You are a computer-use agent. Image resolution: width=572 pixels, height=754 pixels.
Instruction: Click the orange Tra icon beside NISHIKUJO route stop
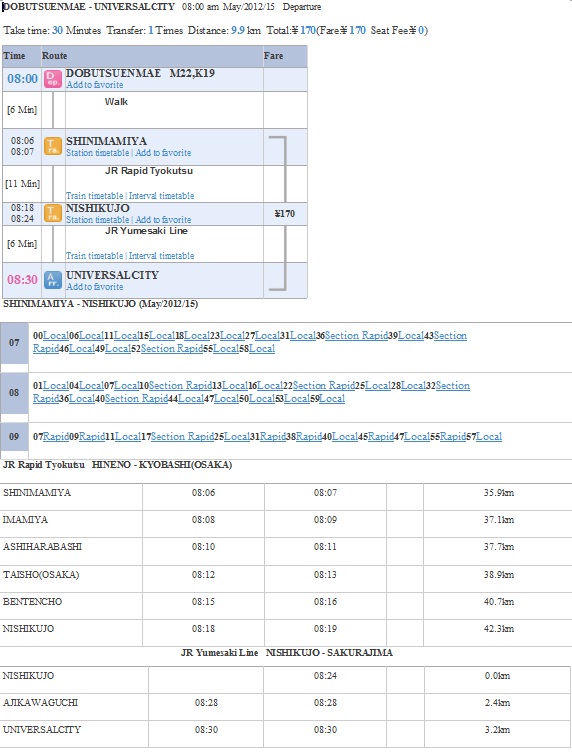pyautogui.click(x=52, y=213)
